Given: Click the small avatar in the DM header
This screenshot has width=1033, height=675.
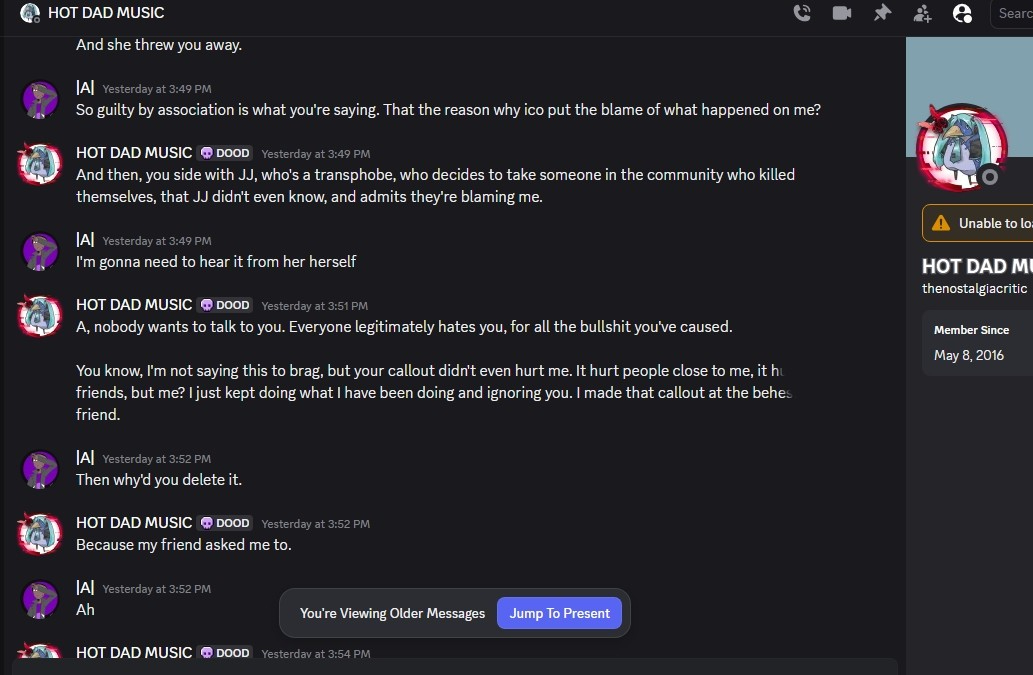Looking at the screenshot, I should tap(30, 13).
